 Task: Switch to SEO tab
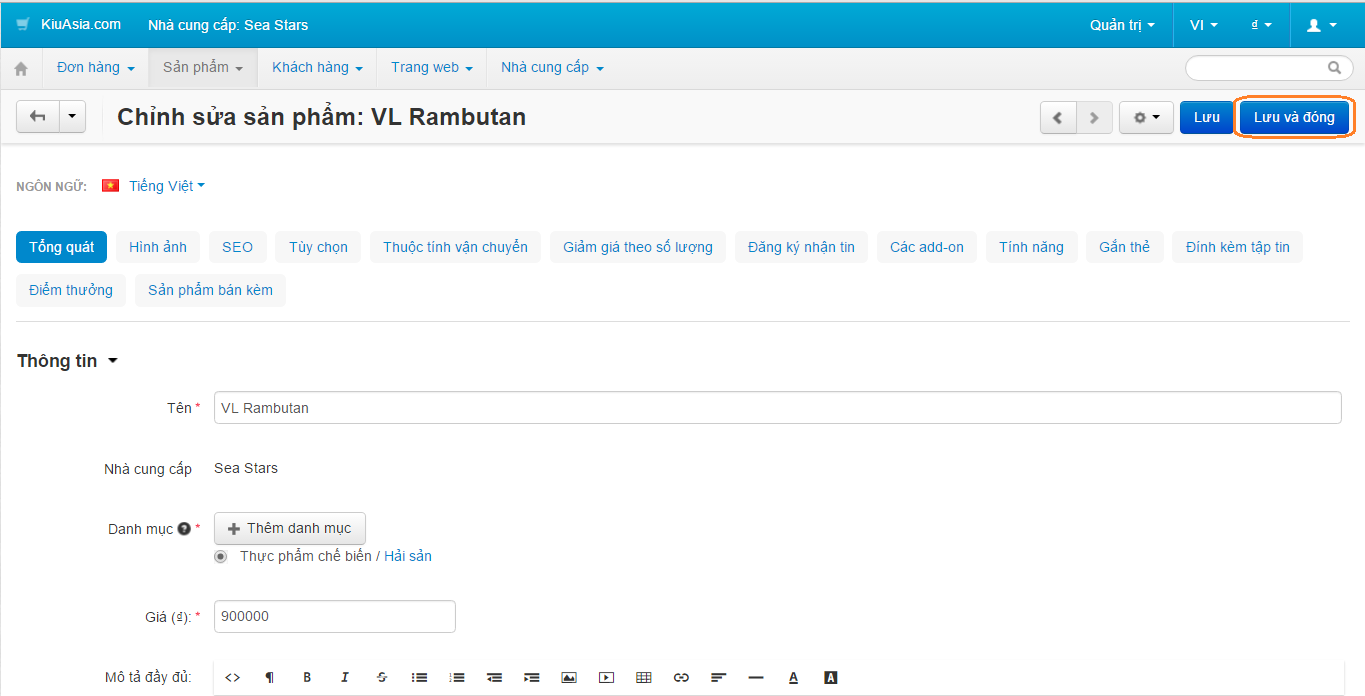click(237, 247)
